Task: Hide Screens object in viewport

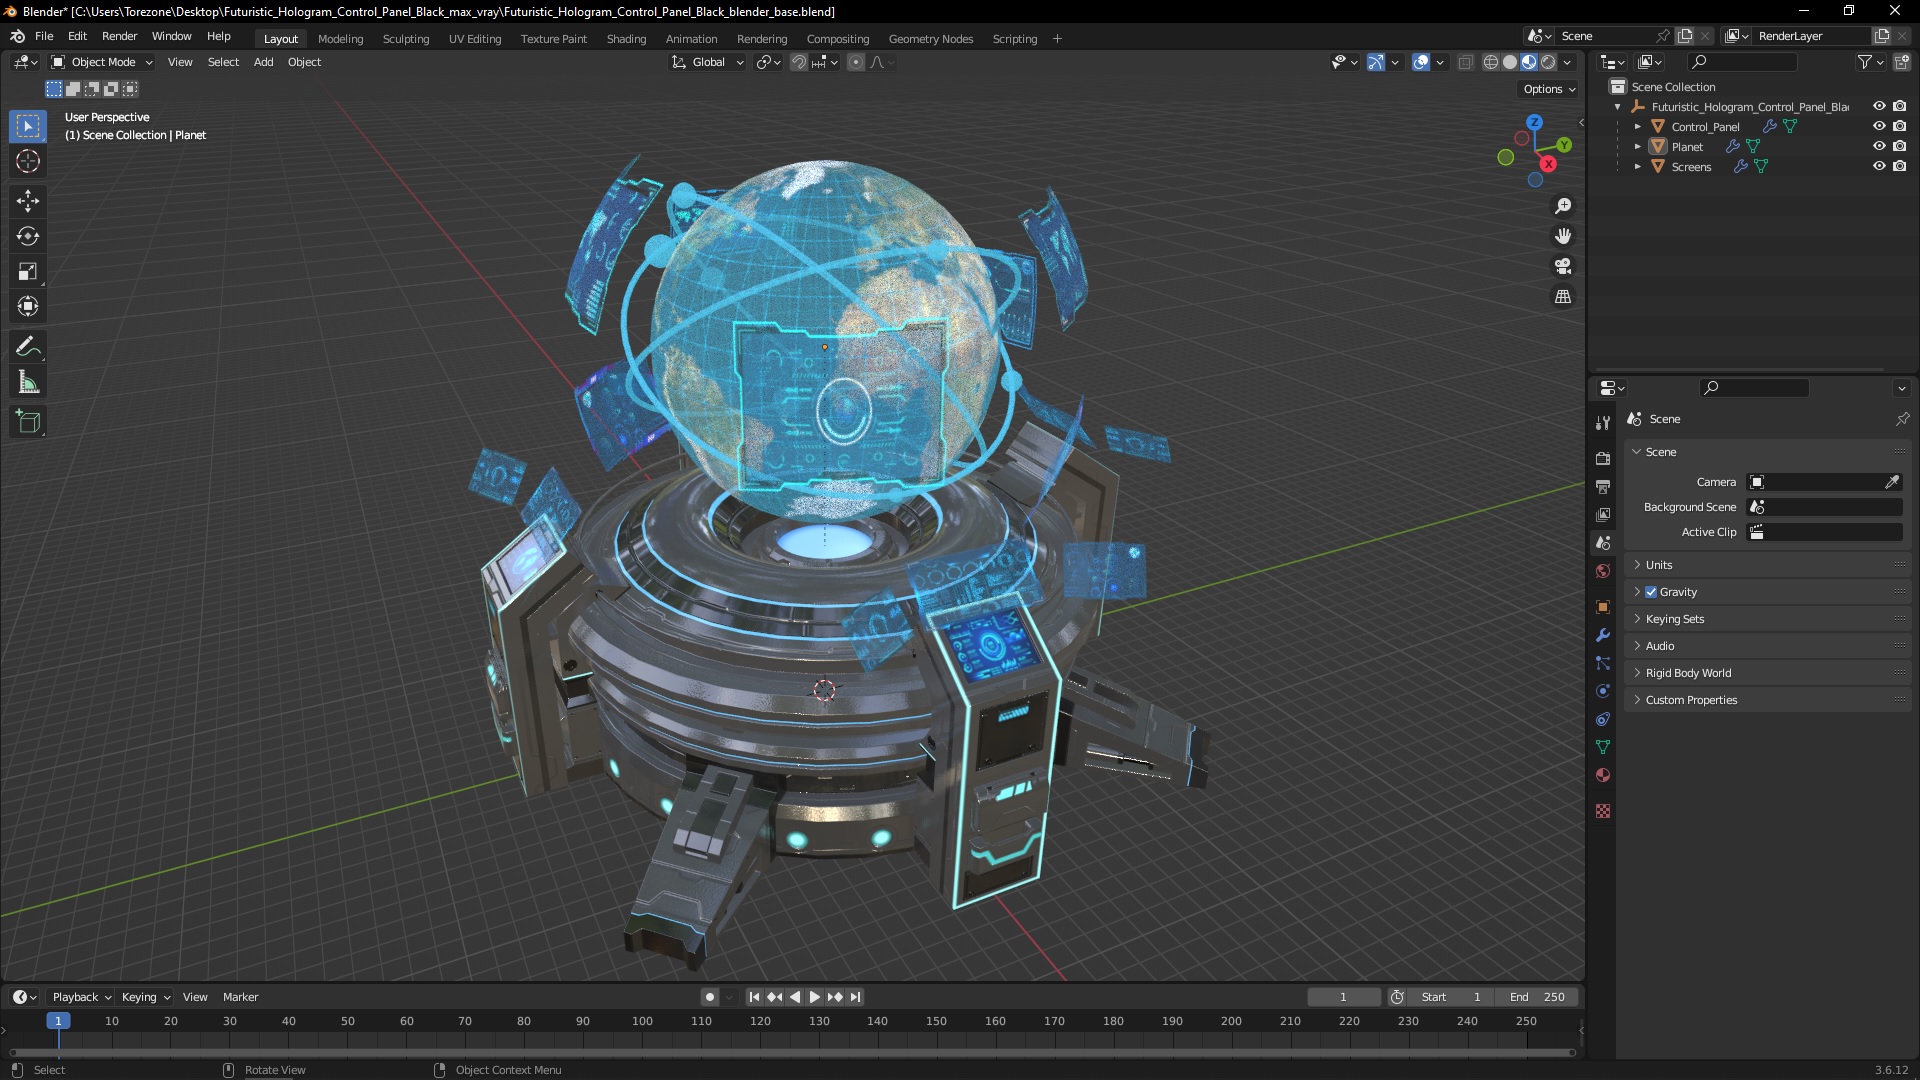Action: click(x=1879, y=166)
